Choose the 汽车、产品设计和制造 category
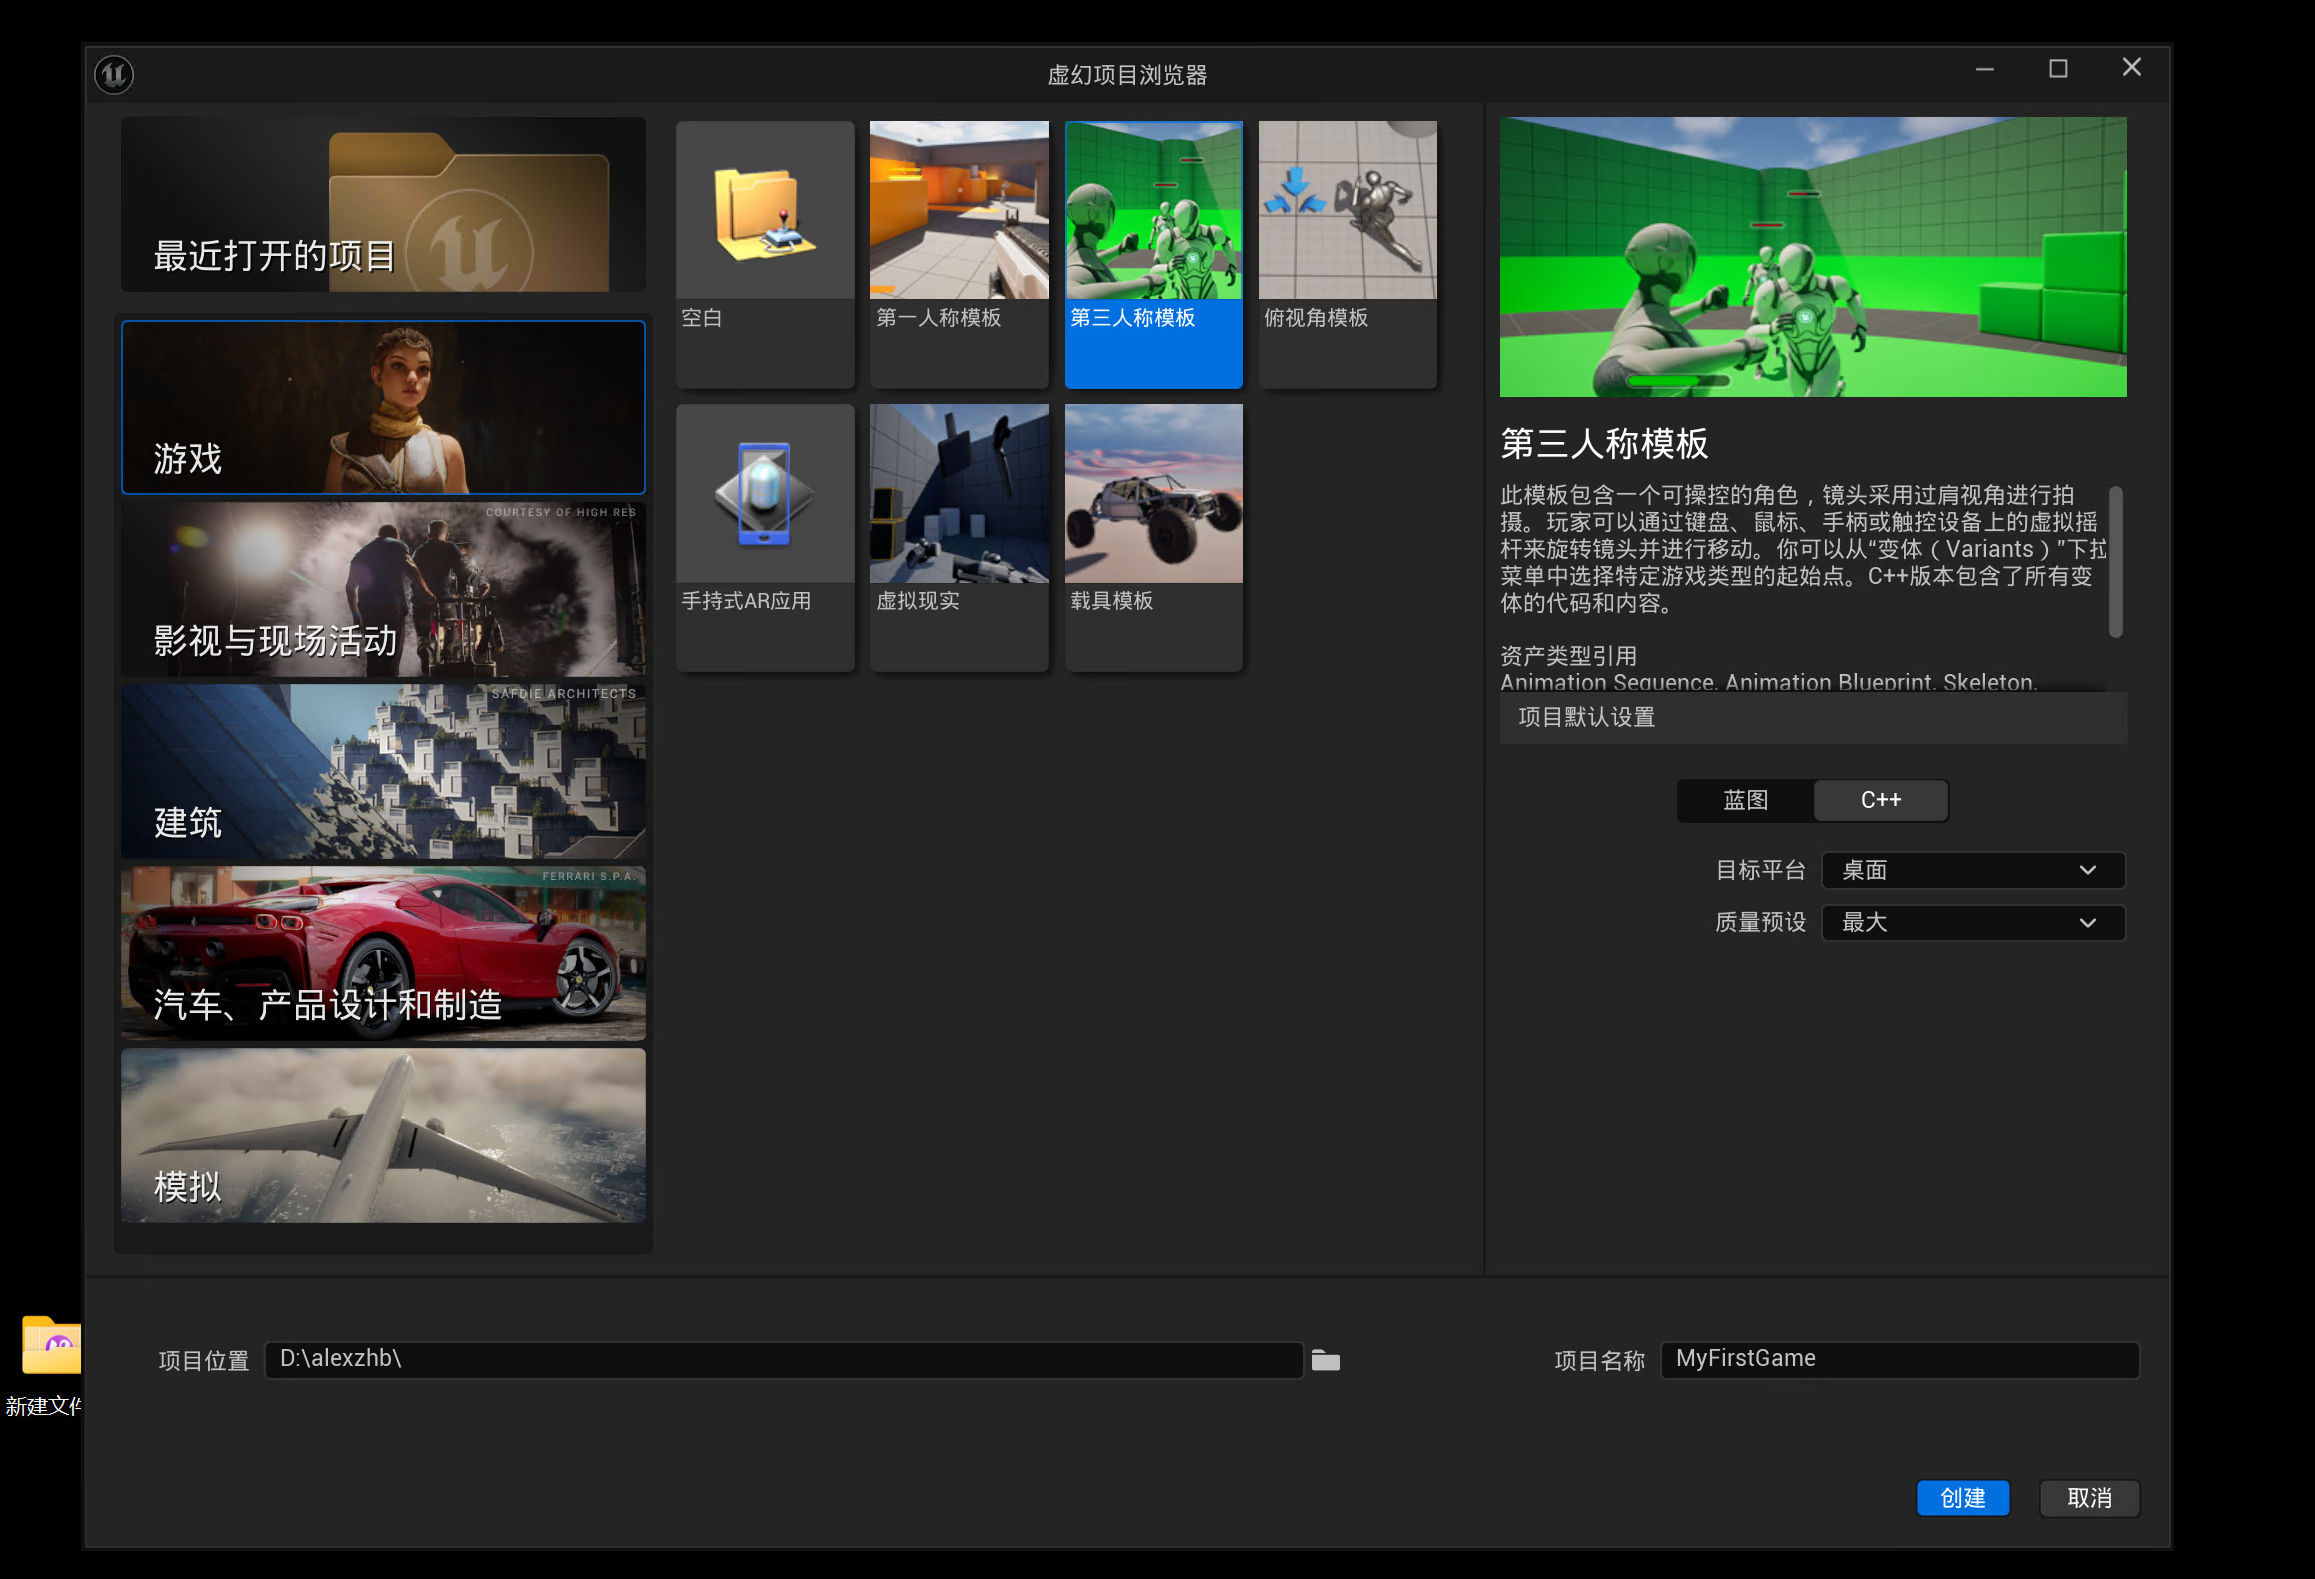The width and height of the screenshot is (2315, 1579). [383, 953]
